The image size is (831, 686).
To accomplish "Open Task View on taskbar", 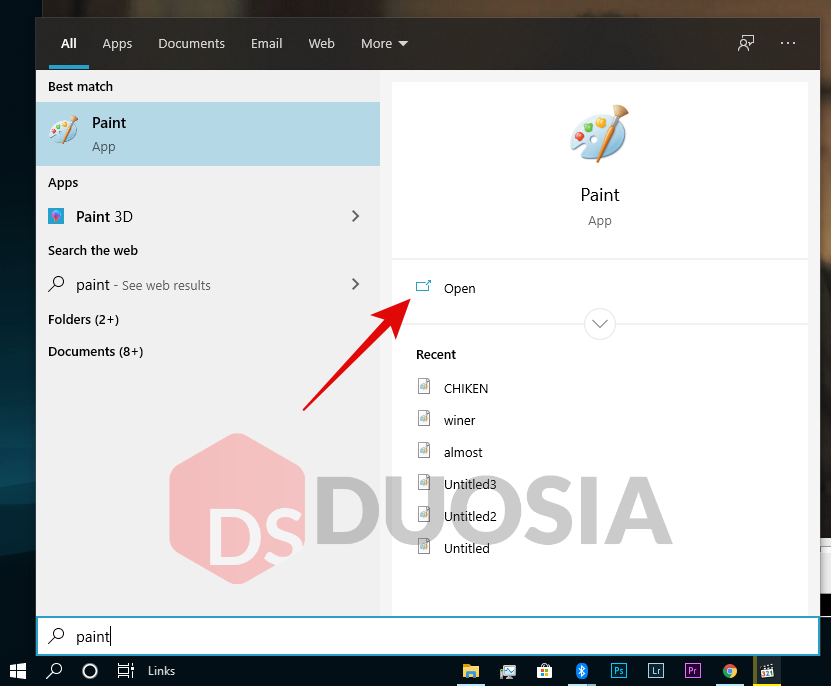I will pos(126,671).
